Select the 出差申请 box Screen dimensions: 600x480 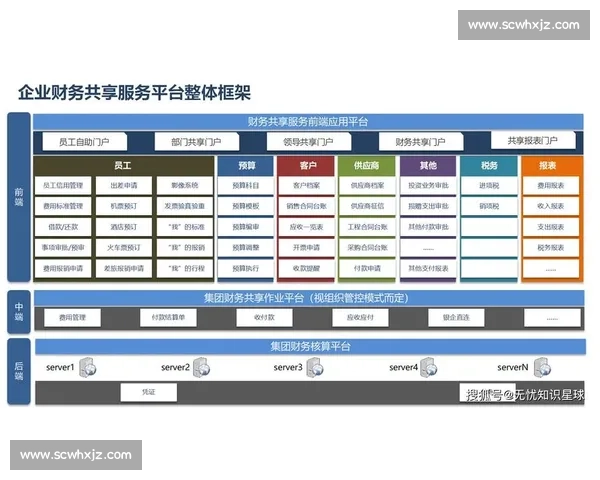[x=124, y=186]
